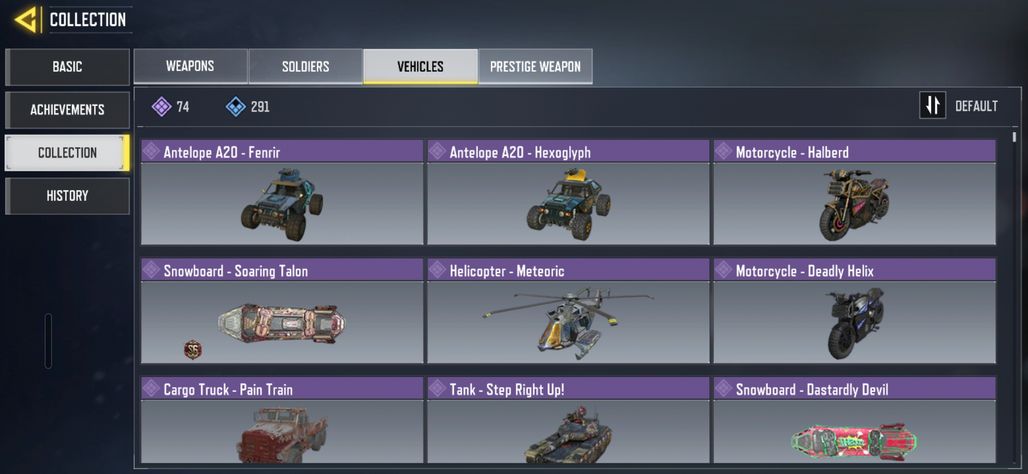Viewport: 1028px width, 474px height.
Task: Click the sort order arrows icon
Action: (x=932, y=106)
